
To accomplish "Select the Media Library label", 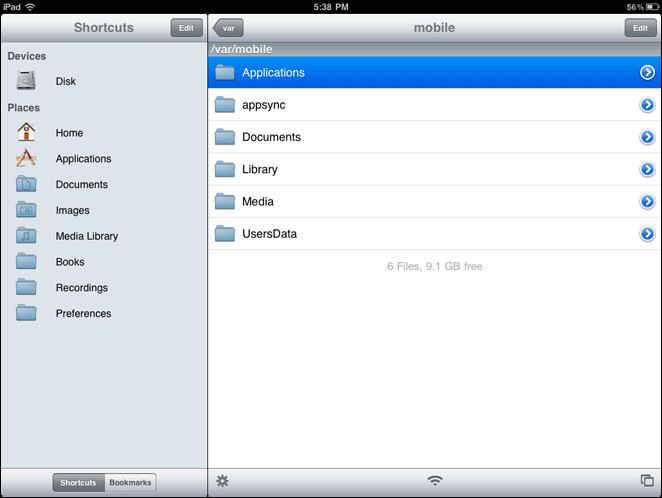I will (87, 236).
